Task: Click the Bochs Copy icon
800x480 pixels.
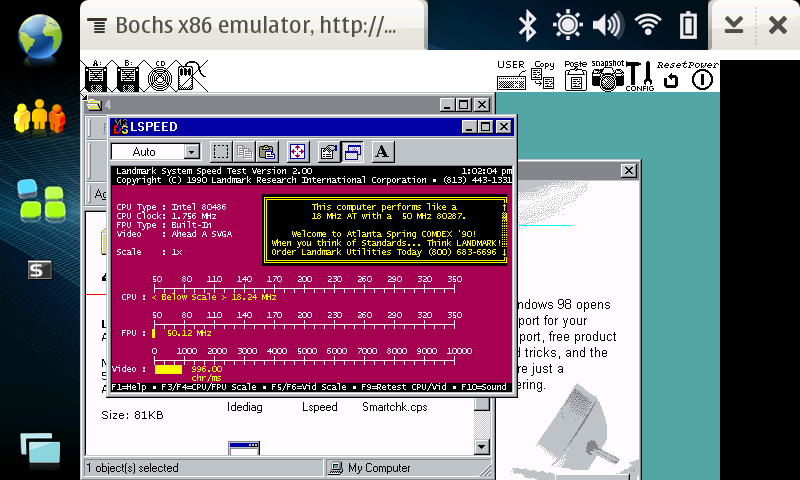Action: pyautogui.click(x=543, y=75)
